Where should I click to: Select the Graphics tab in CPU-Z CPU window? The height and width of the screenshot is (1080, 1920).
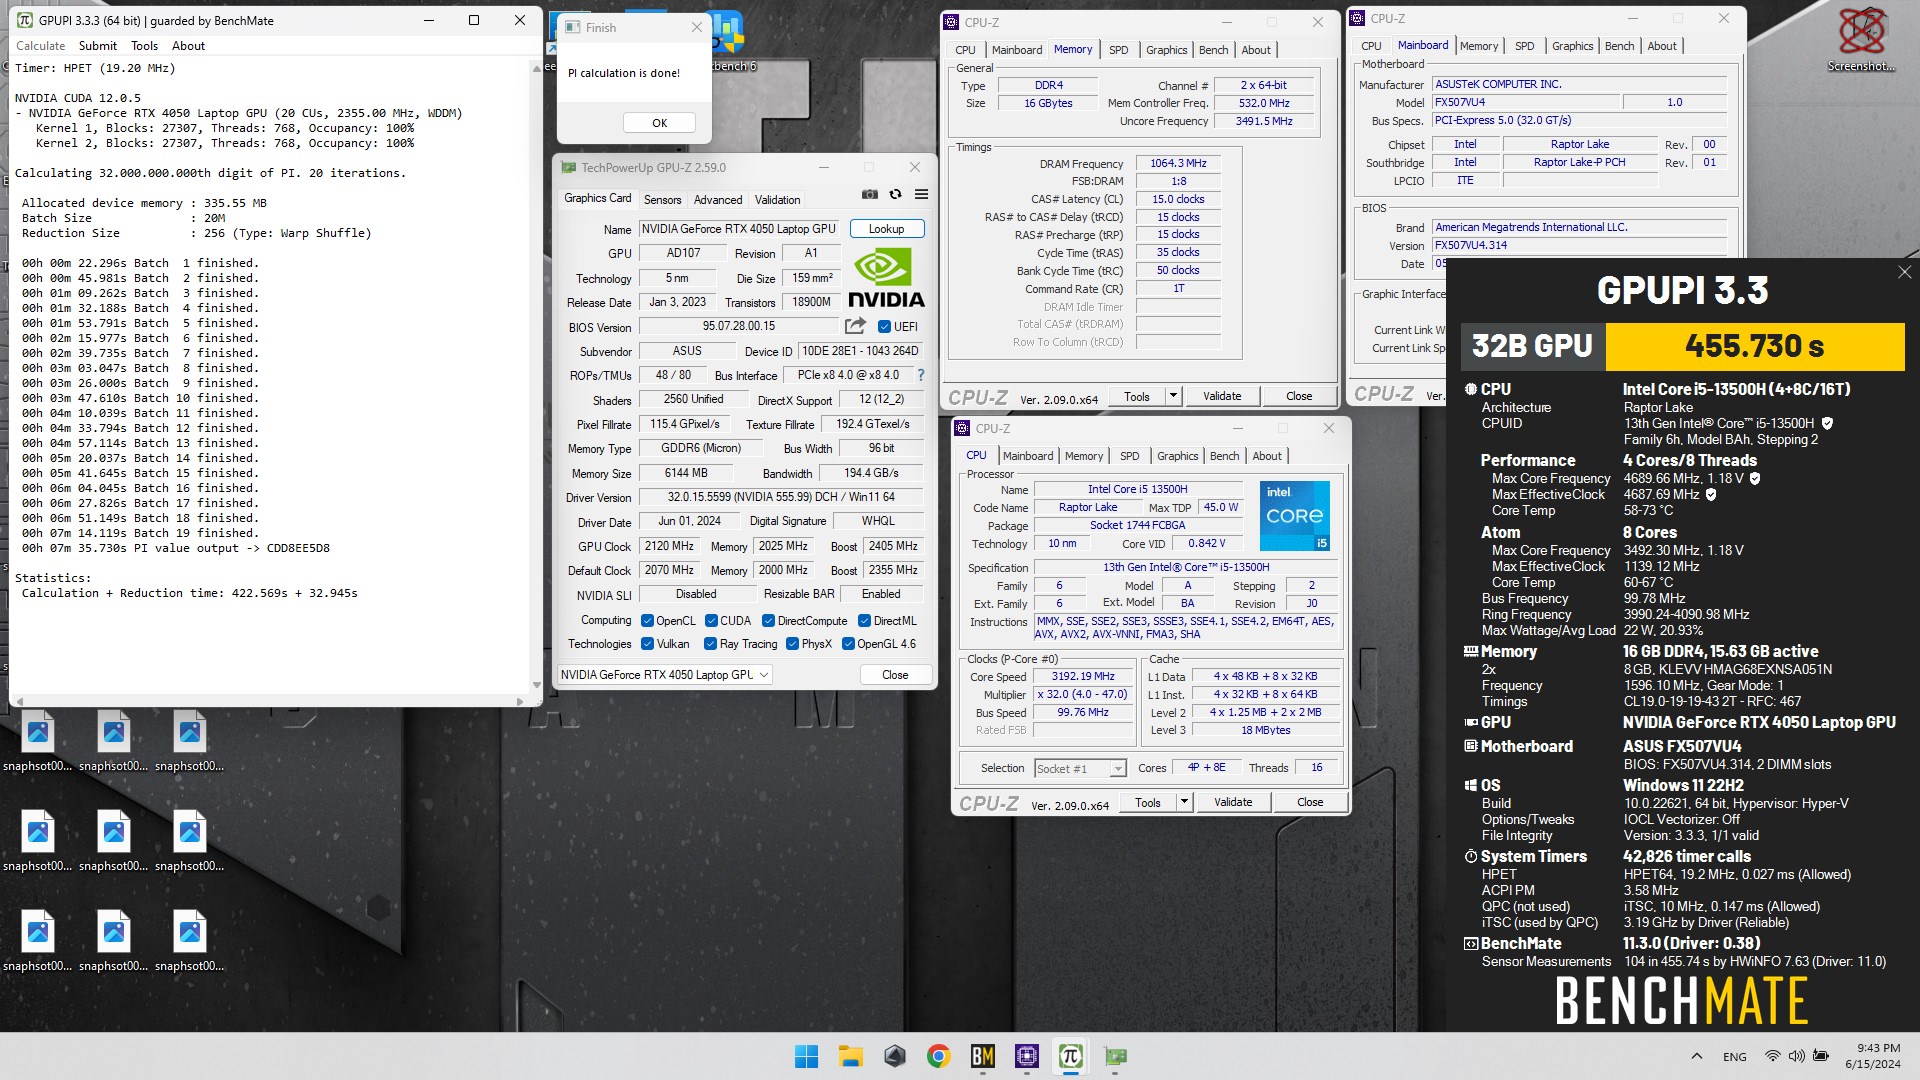click(1177, 456)
